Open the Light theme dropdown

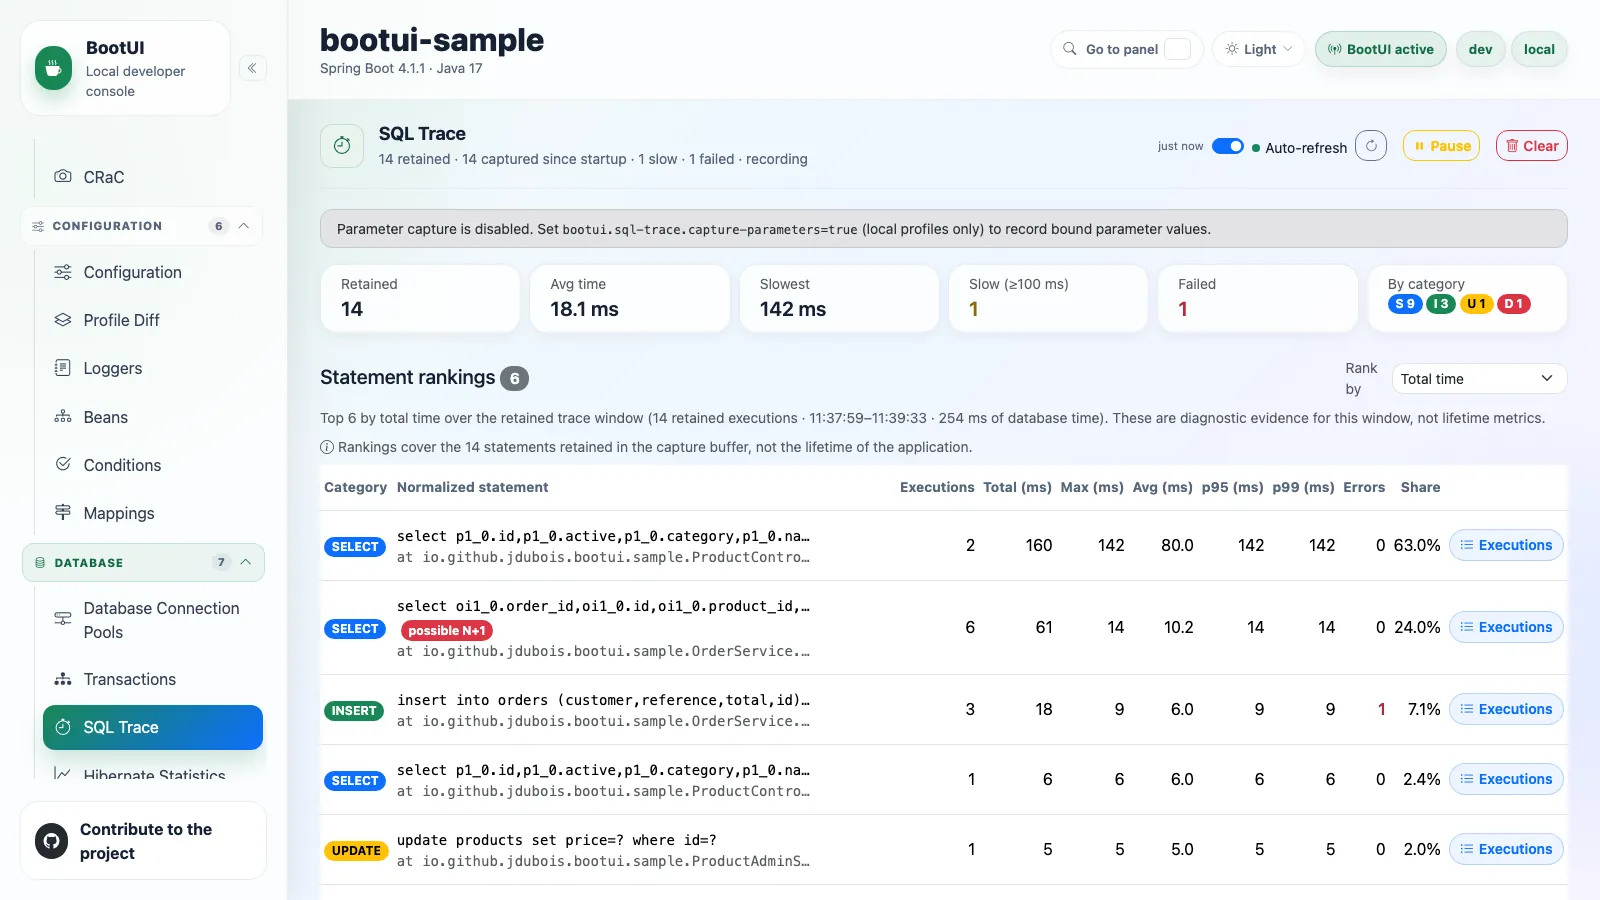point(1259,49)
